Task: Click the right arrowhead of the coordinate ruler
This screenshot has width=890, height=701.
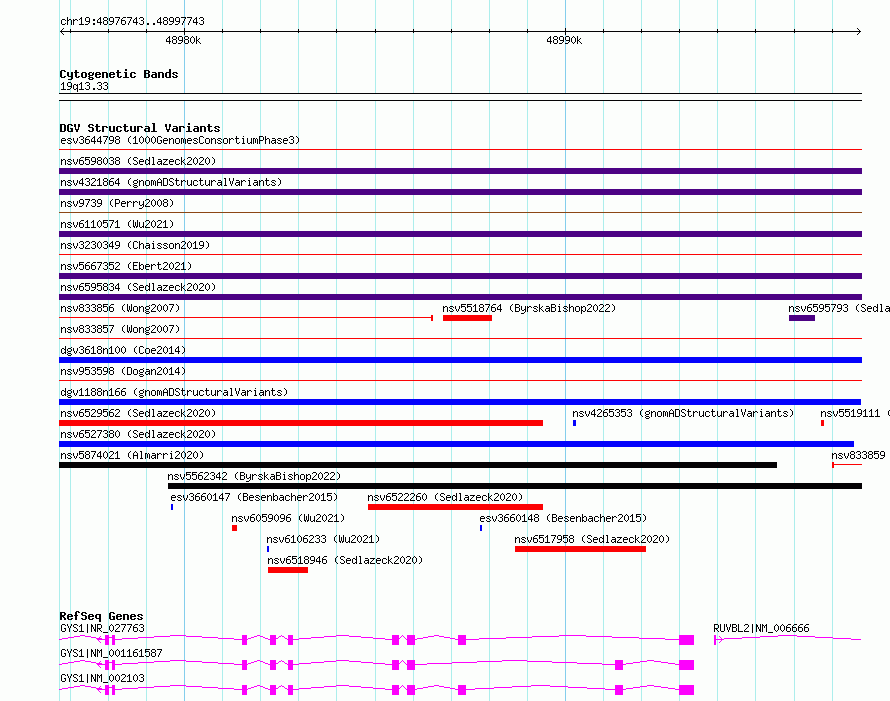Action: point(859,31)
